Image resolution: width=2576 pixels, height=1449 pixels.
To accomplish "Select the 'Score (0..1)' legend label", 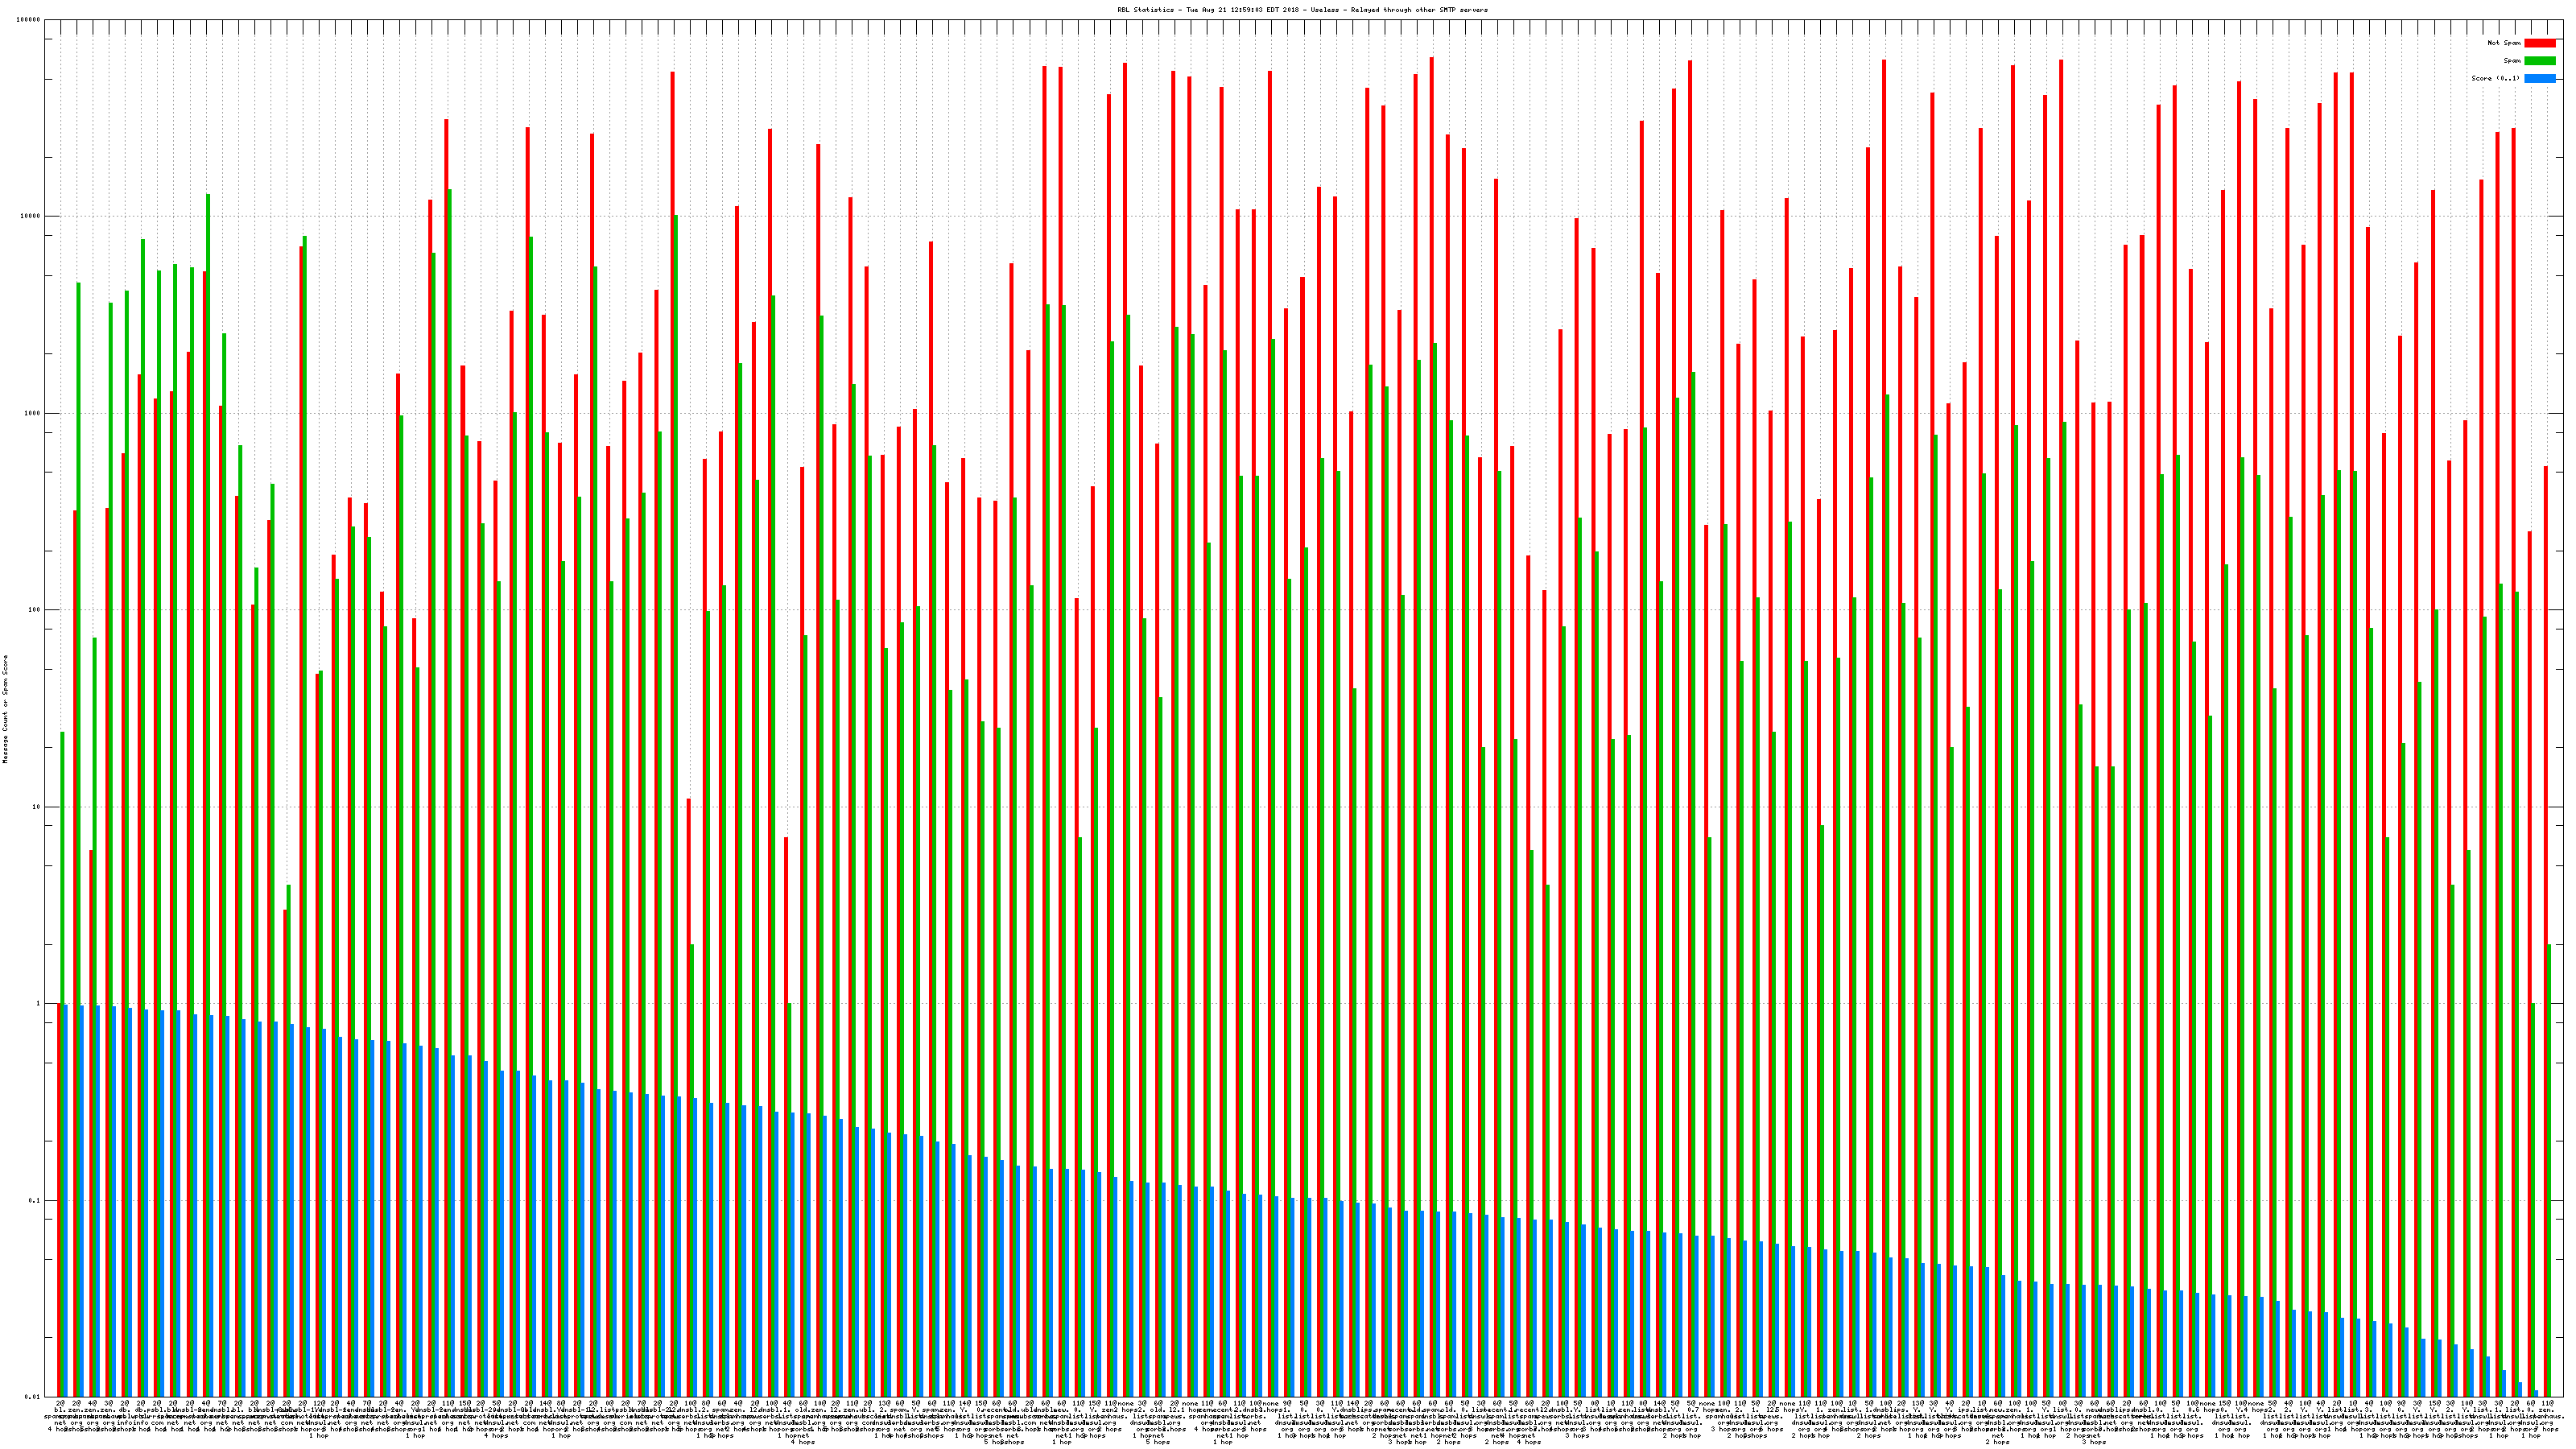I will pyautogui.click(x=2495, y=78).
